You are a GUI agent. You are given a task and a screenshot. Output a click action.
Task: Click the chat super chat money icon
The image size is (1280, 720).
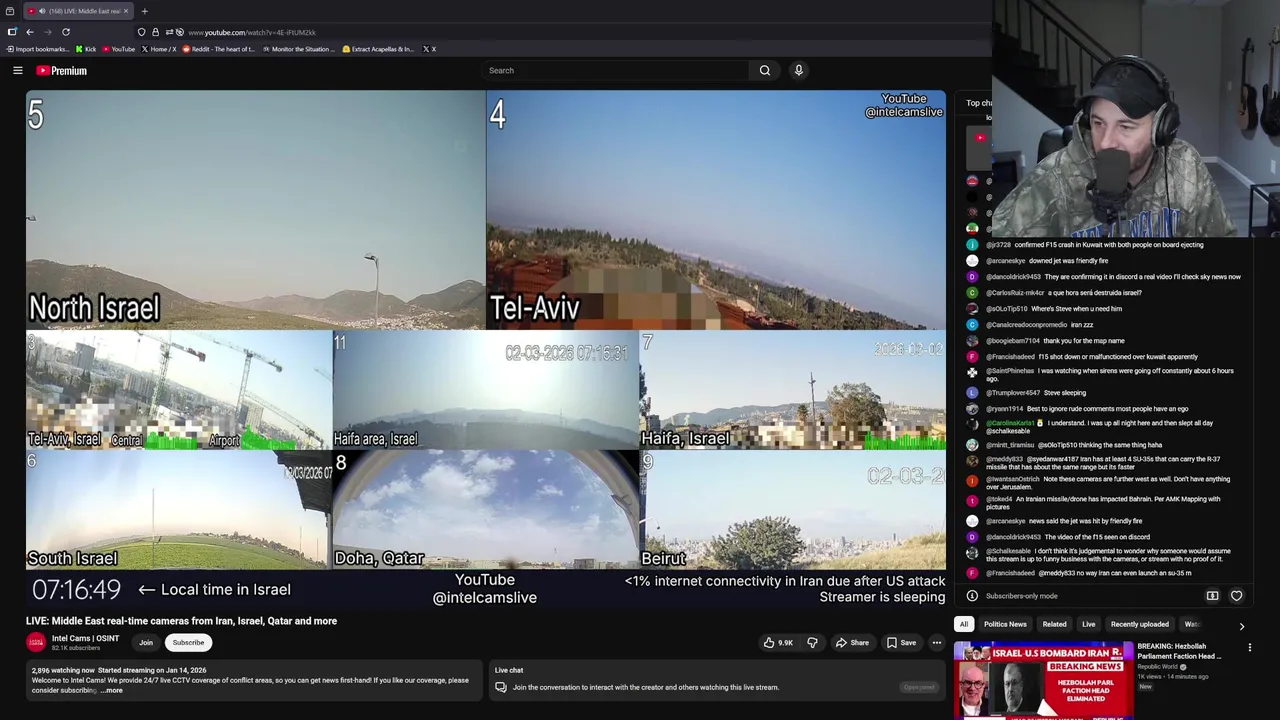(x=1212, y=596)
